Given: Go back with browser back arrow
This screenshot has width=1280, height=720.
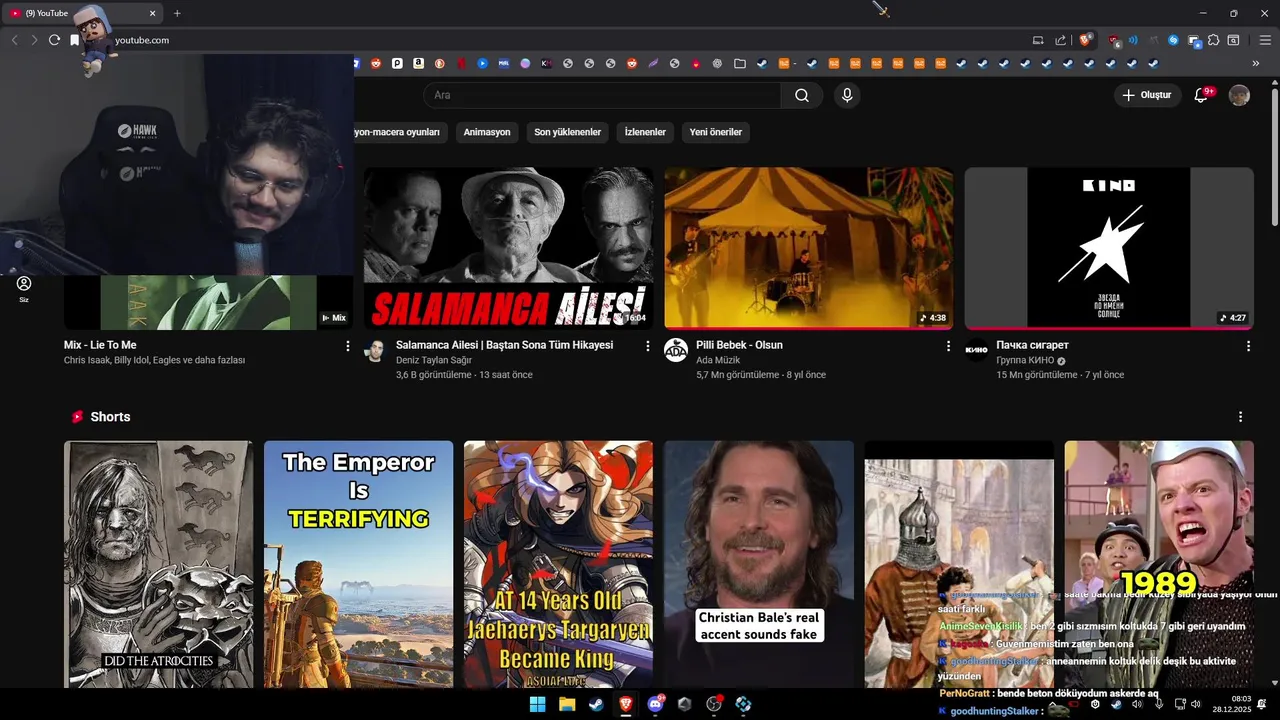Looking at the screenshot, I should coord(14,40).
